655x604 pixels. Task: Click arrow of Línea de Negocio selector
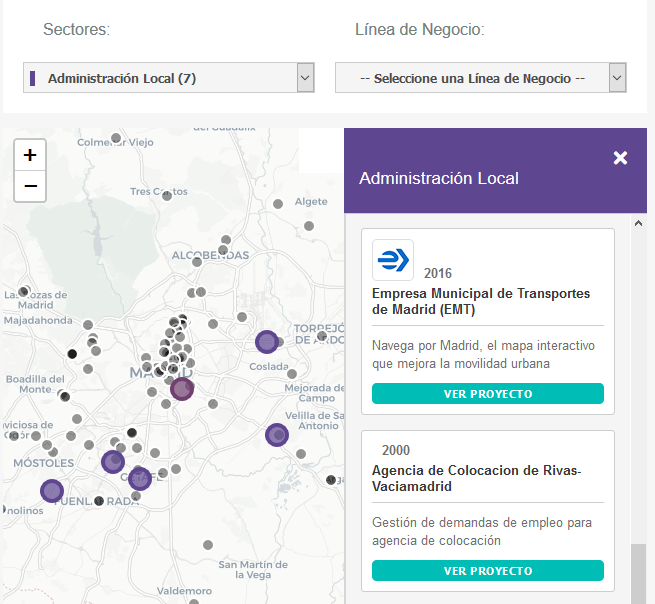pyautogui.click(x=617, y=78)
